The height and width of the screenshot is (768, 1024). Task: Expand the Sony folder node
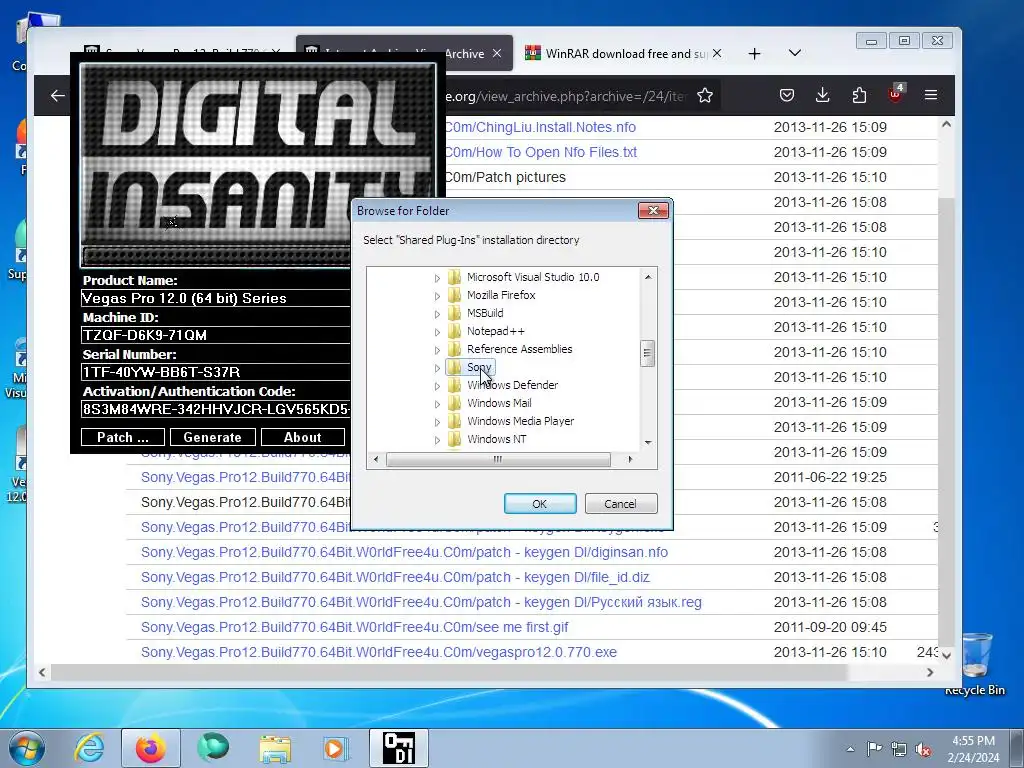tap(437, 368)
